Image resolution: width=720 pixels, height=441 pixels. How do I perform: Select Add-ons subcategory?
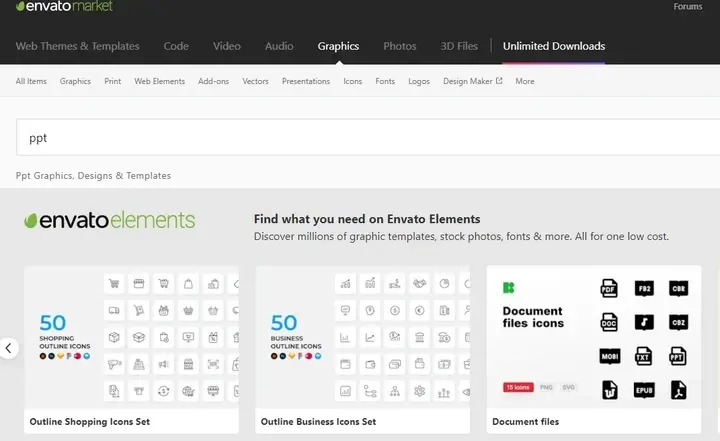213,81
